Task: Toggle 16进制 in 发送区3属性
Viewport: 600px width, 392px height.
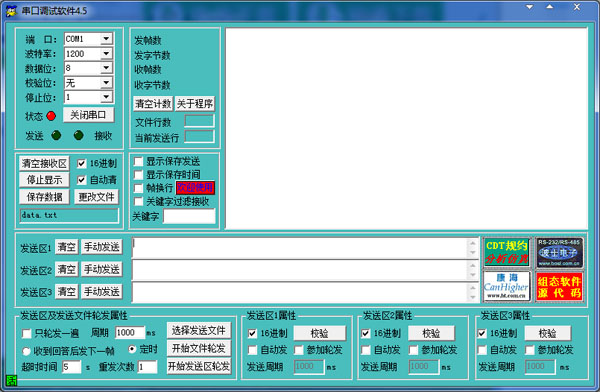Action: (x=482, y=333)
